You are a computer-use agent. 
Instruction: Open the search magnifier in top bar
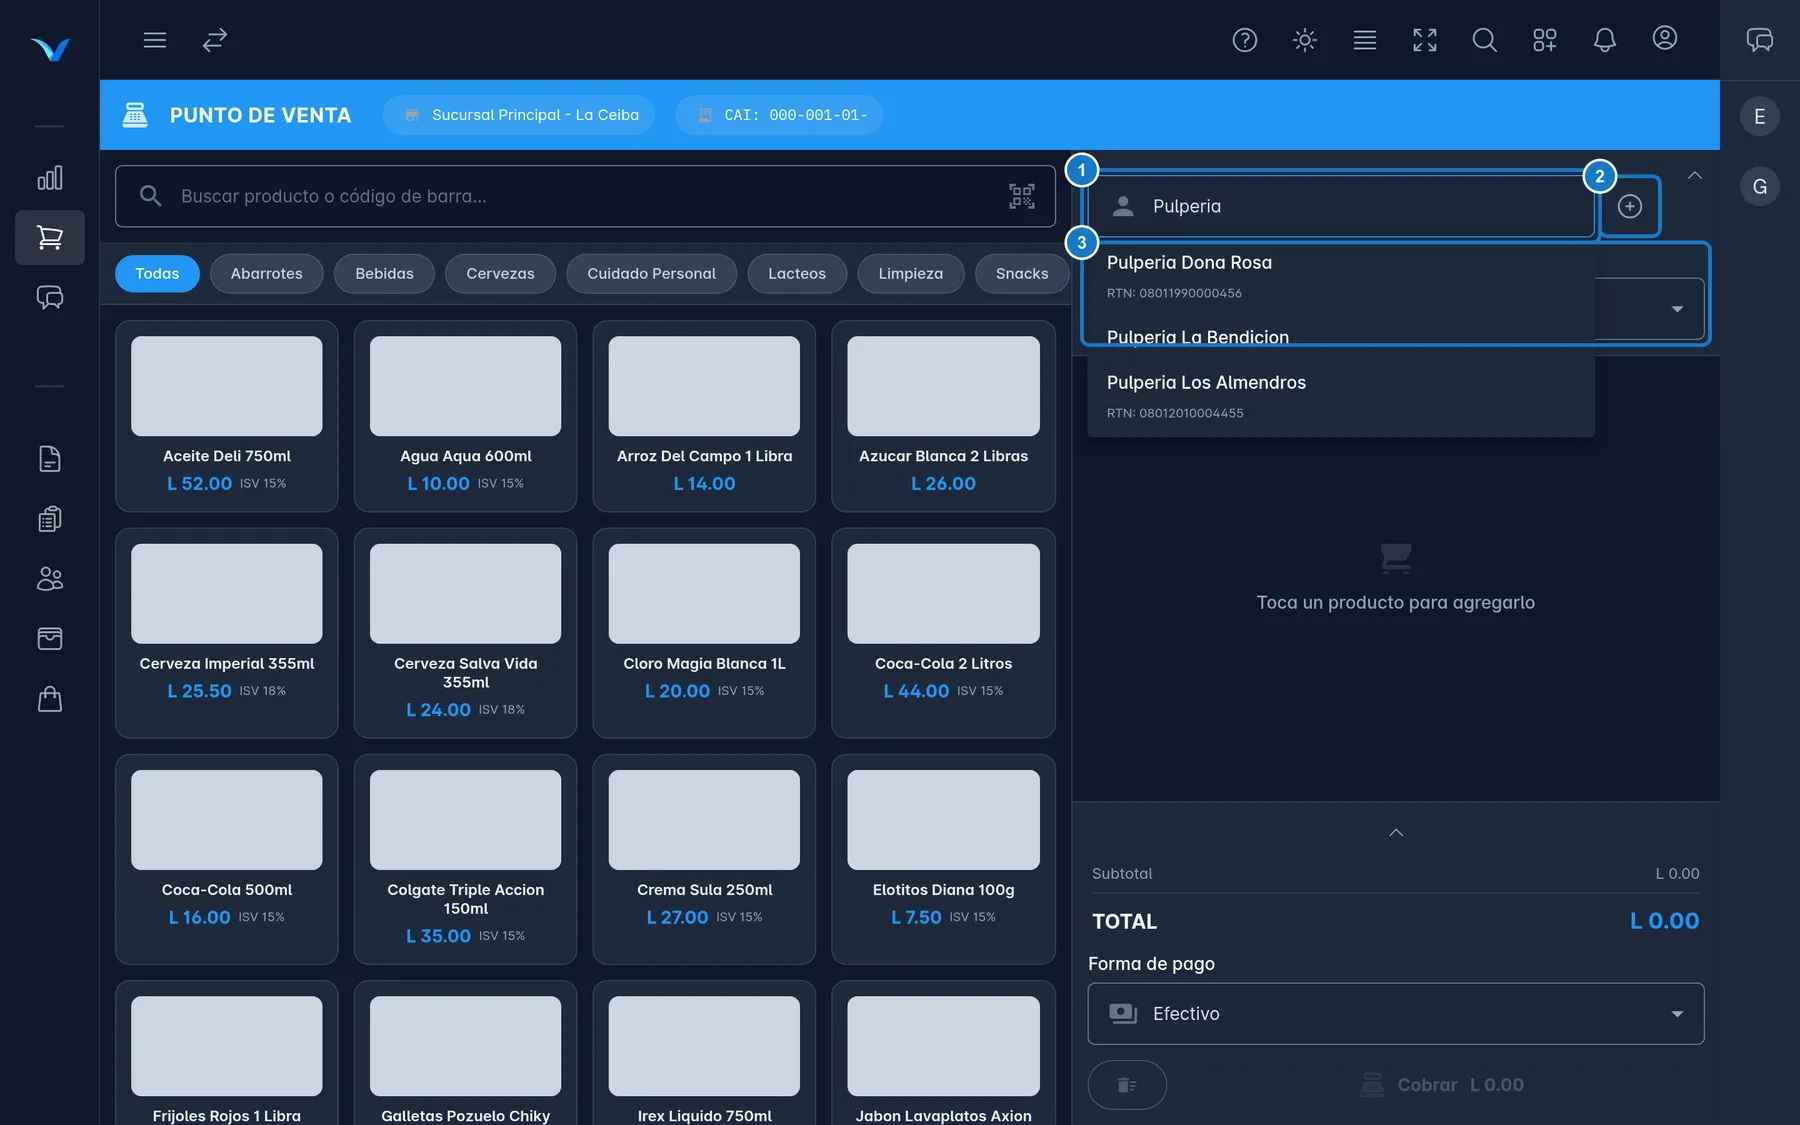coord(1484,40)
